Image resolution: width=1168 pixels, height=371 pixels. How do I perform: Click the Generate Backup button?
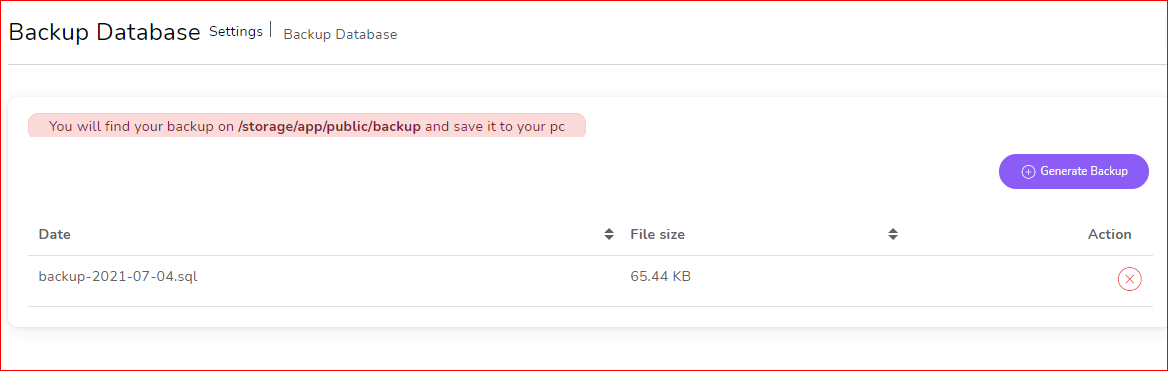[x=1073, y=171]
